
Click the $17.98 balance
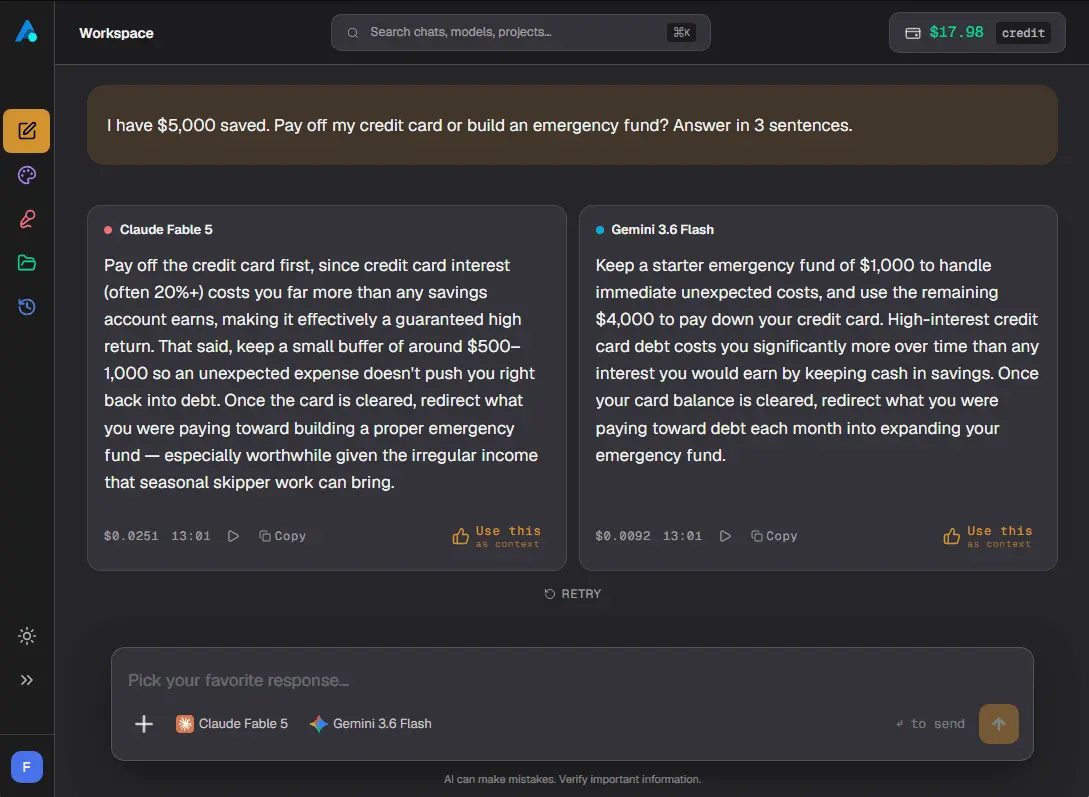pos(956,32)
